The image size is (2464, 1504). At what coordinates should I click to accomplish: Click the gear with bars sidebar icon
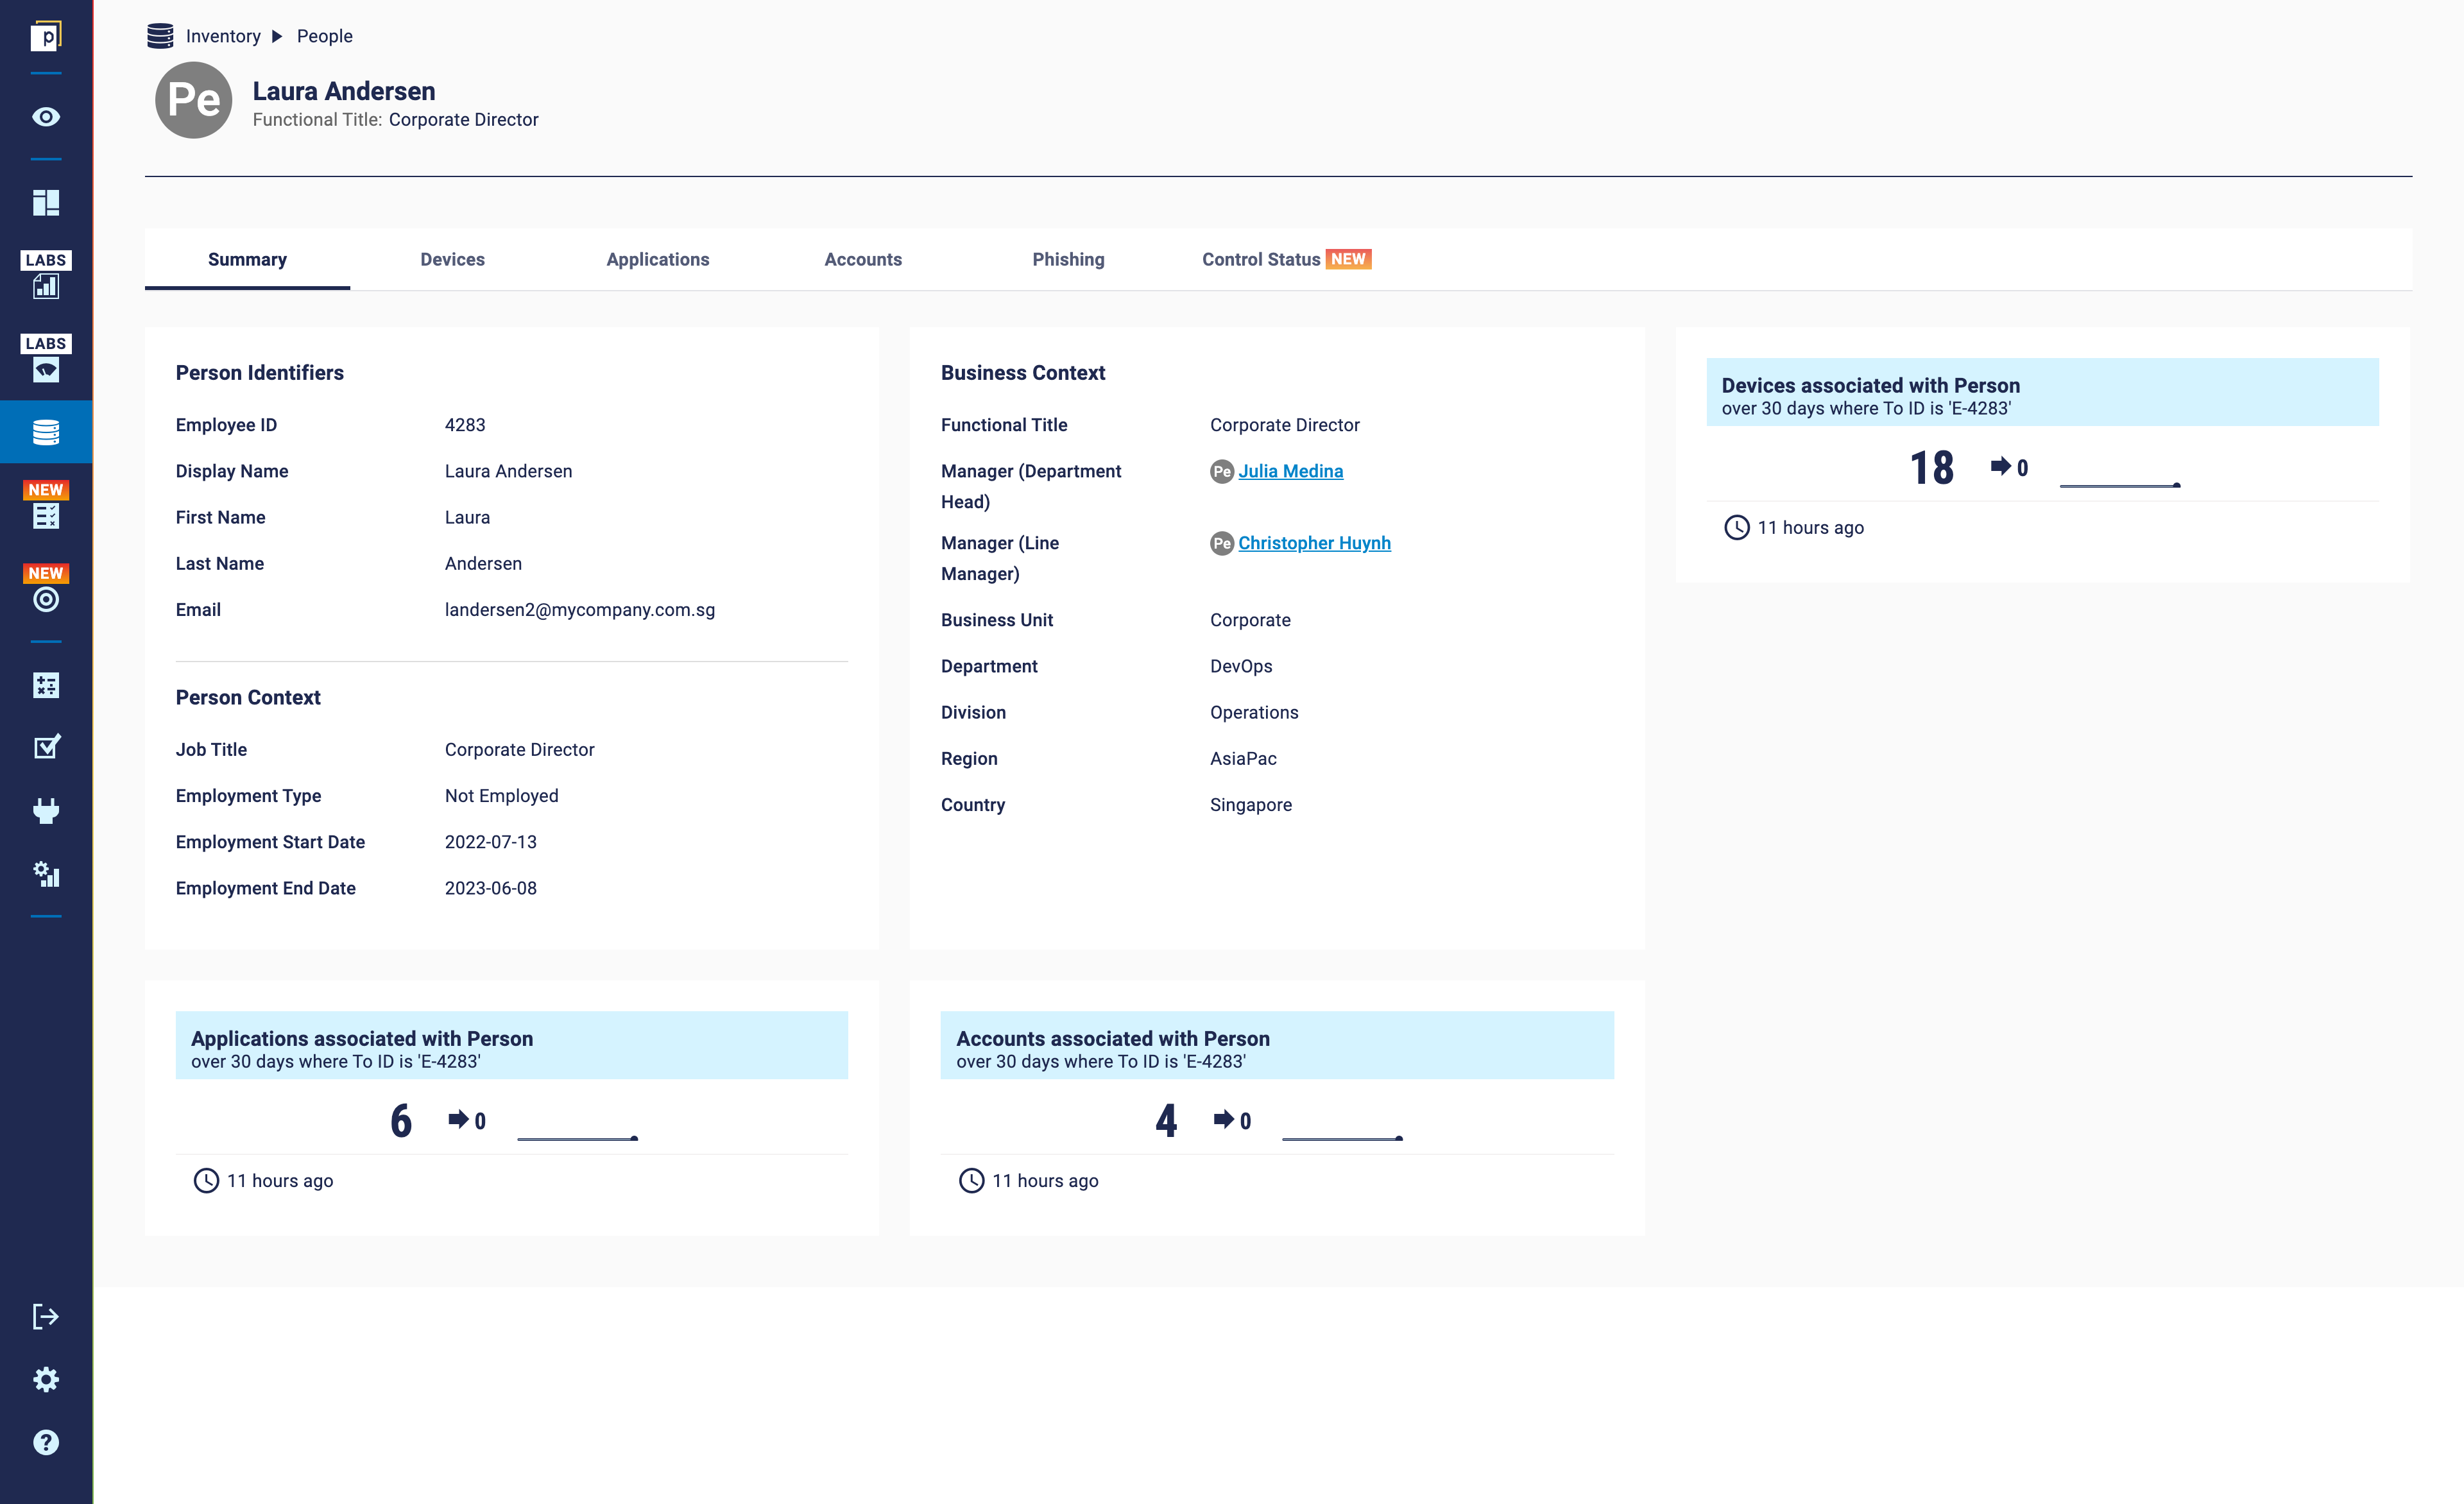[46, 874]
